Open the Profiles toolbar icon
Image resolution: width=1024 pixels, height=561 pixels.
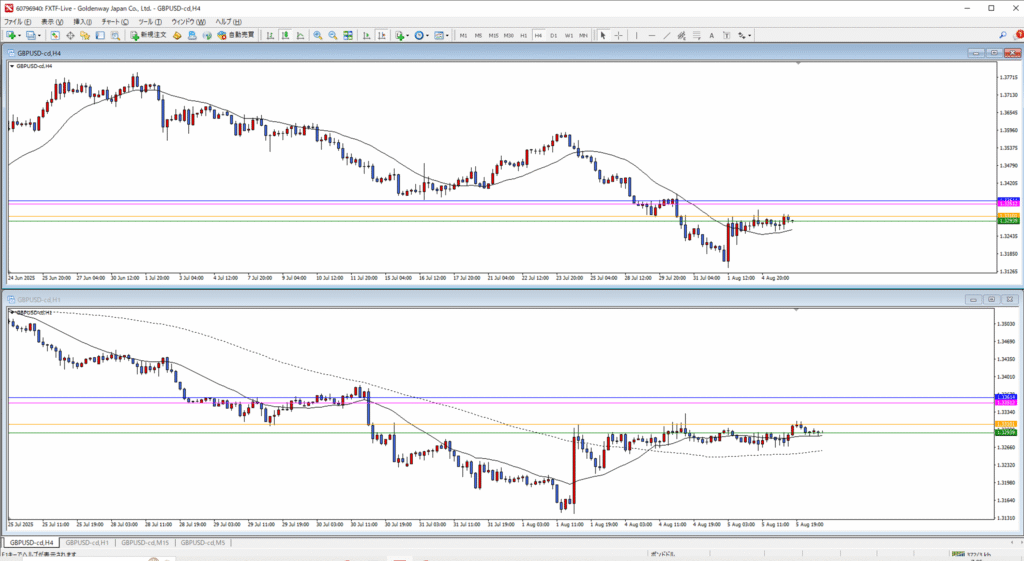point(31,35)
